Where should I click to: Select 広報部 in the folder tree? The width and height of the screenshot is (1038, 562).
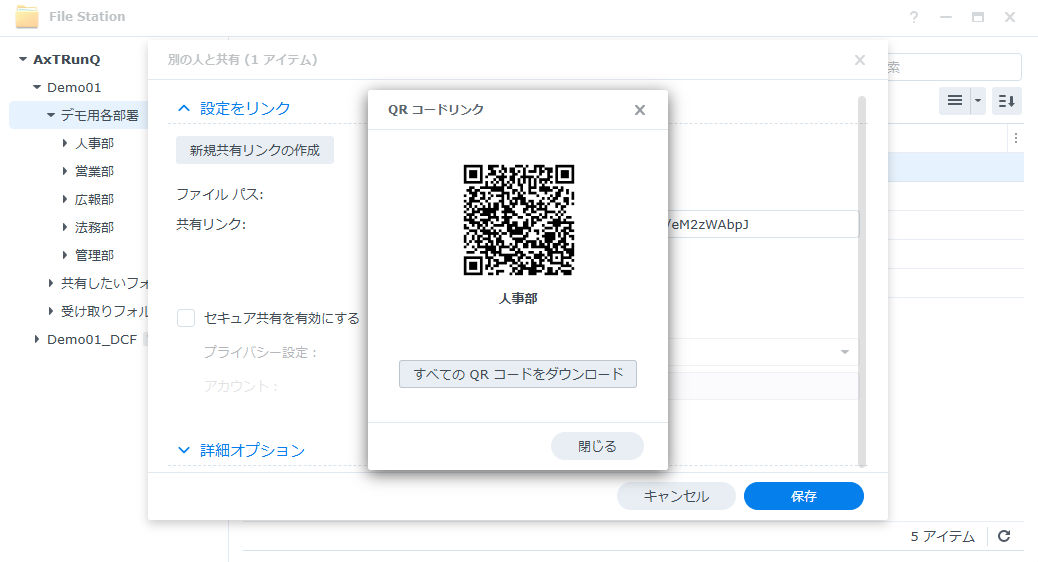click(95, 199)
